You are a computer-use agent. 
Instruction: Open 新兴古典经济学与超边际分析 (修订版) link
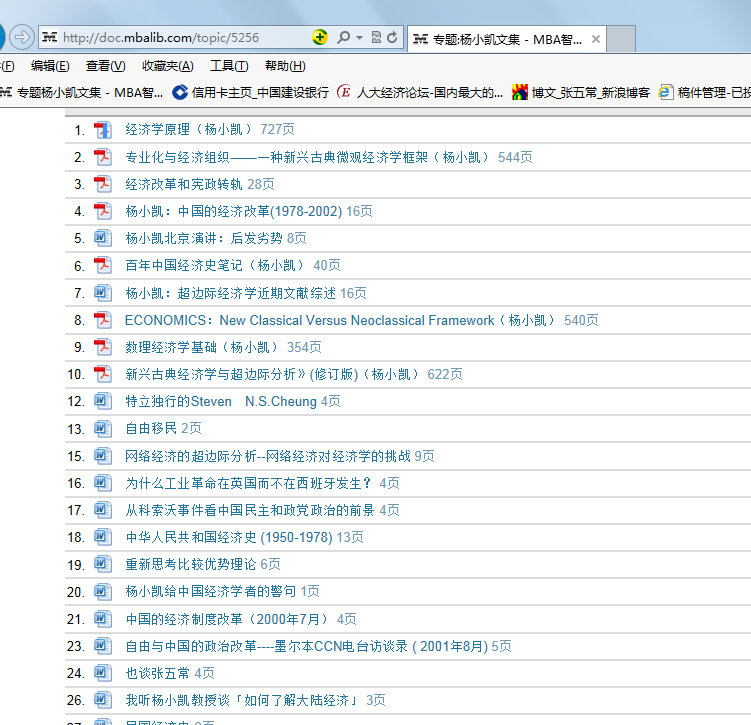pos(273,374)
